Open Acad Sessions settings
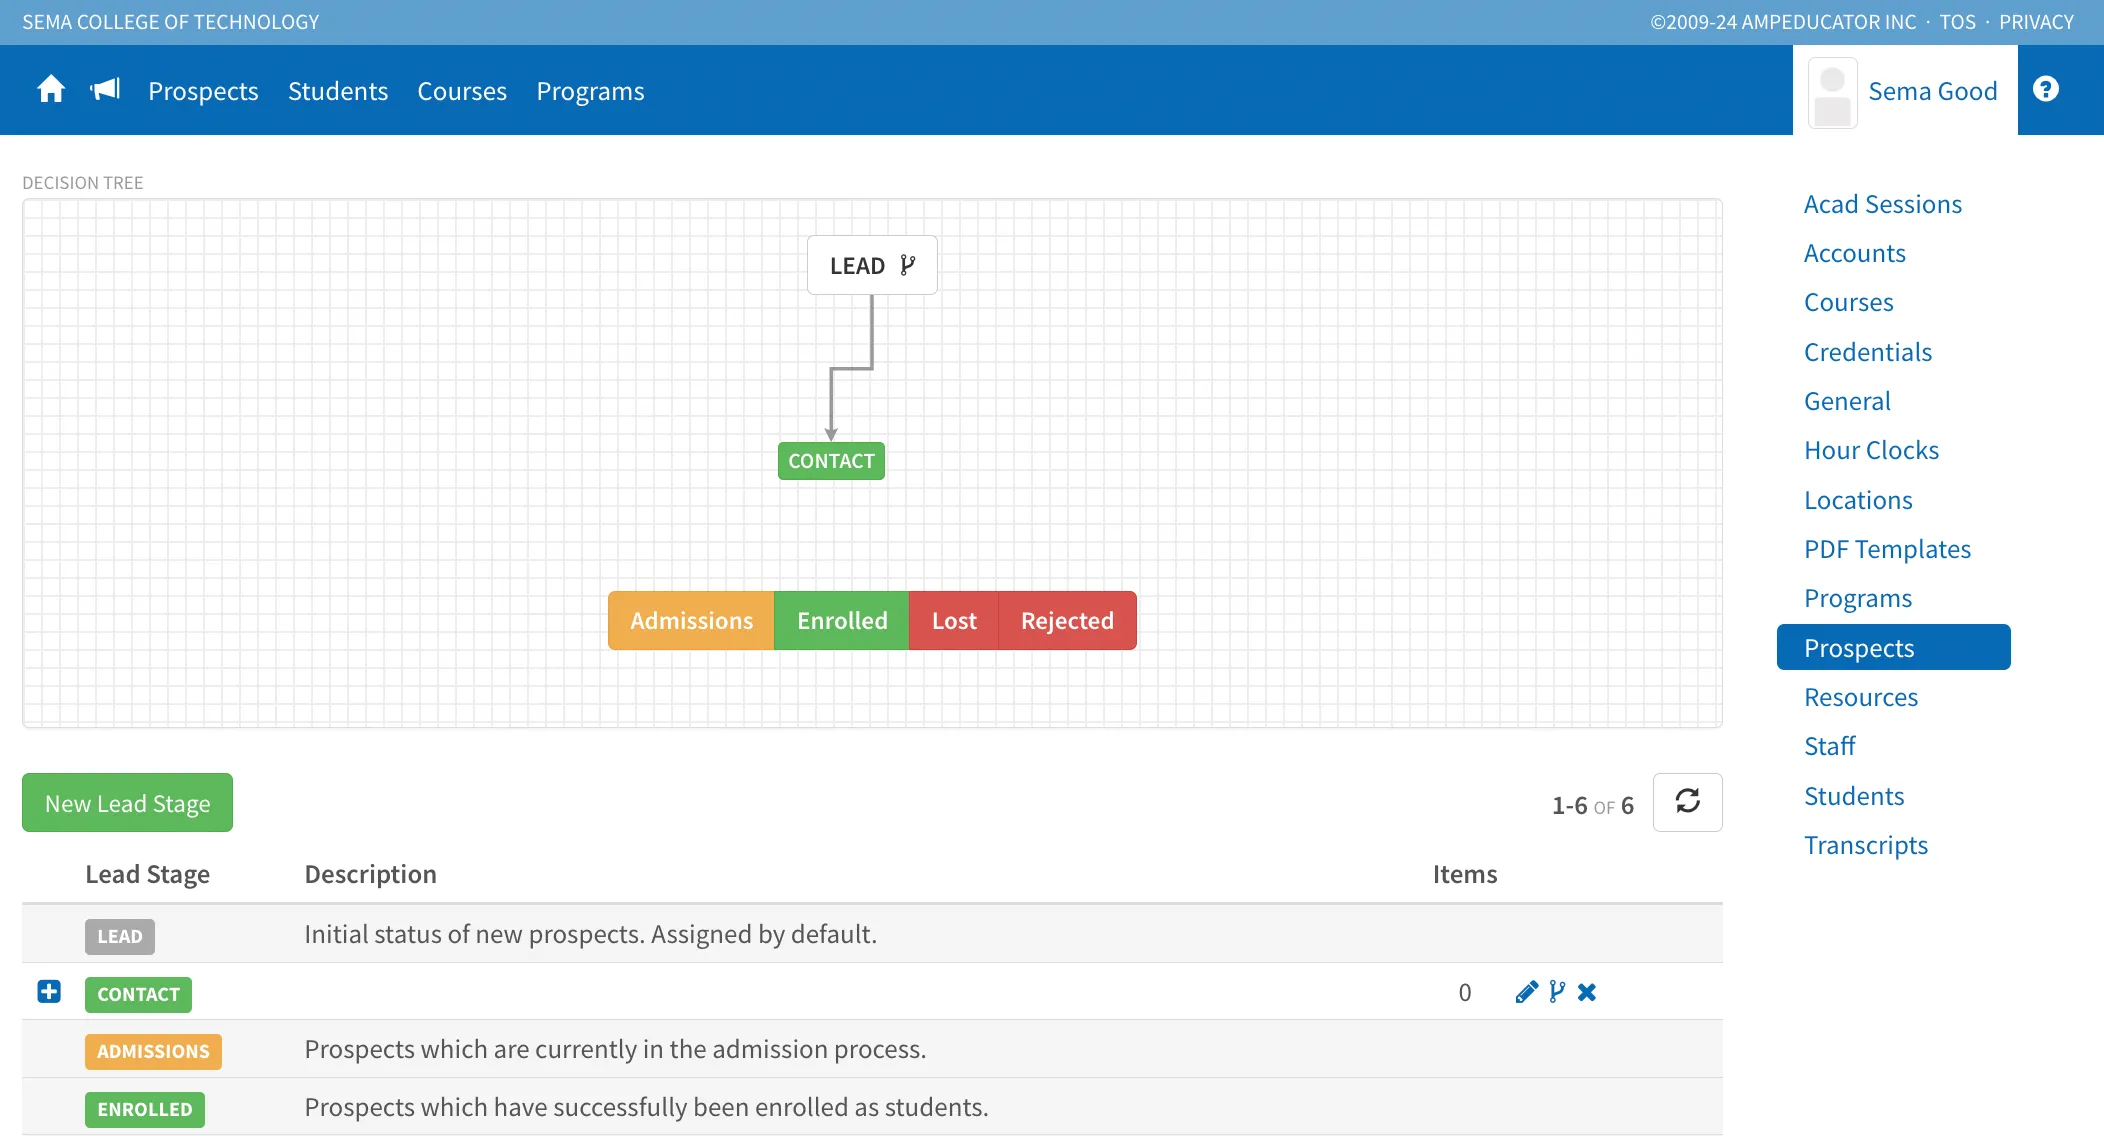Image resolution: width=2104 pixels, height=1136 pixels. [x=1882, y=204]
